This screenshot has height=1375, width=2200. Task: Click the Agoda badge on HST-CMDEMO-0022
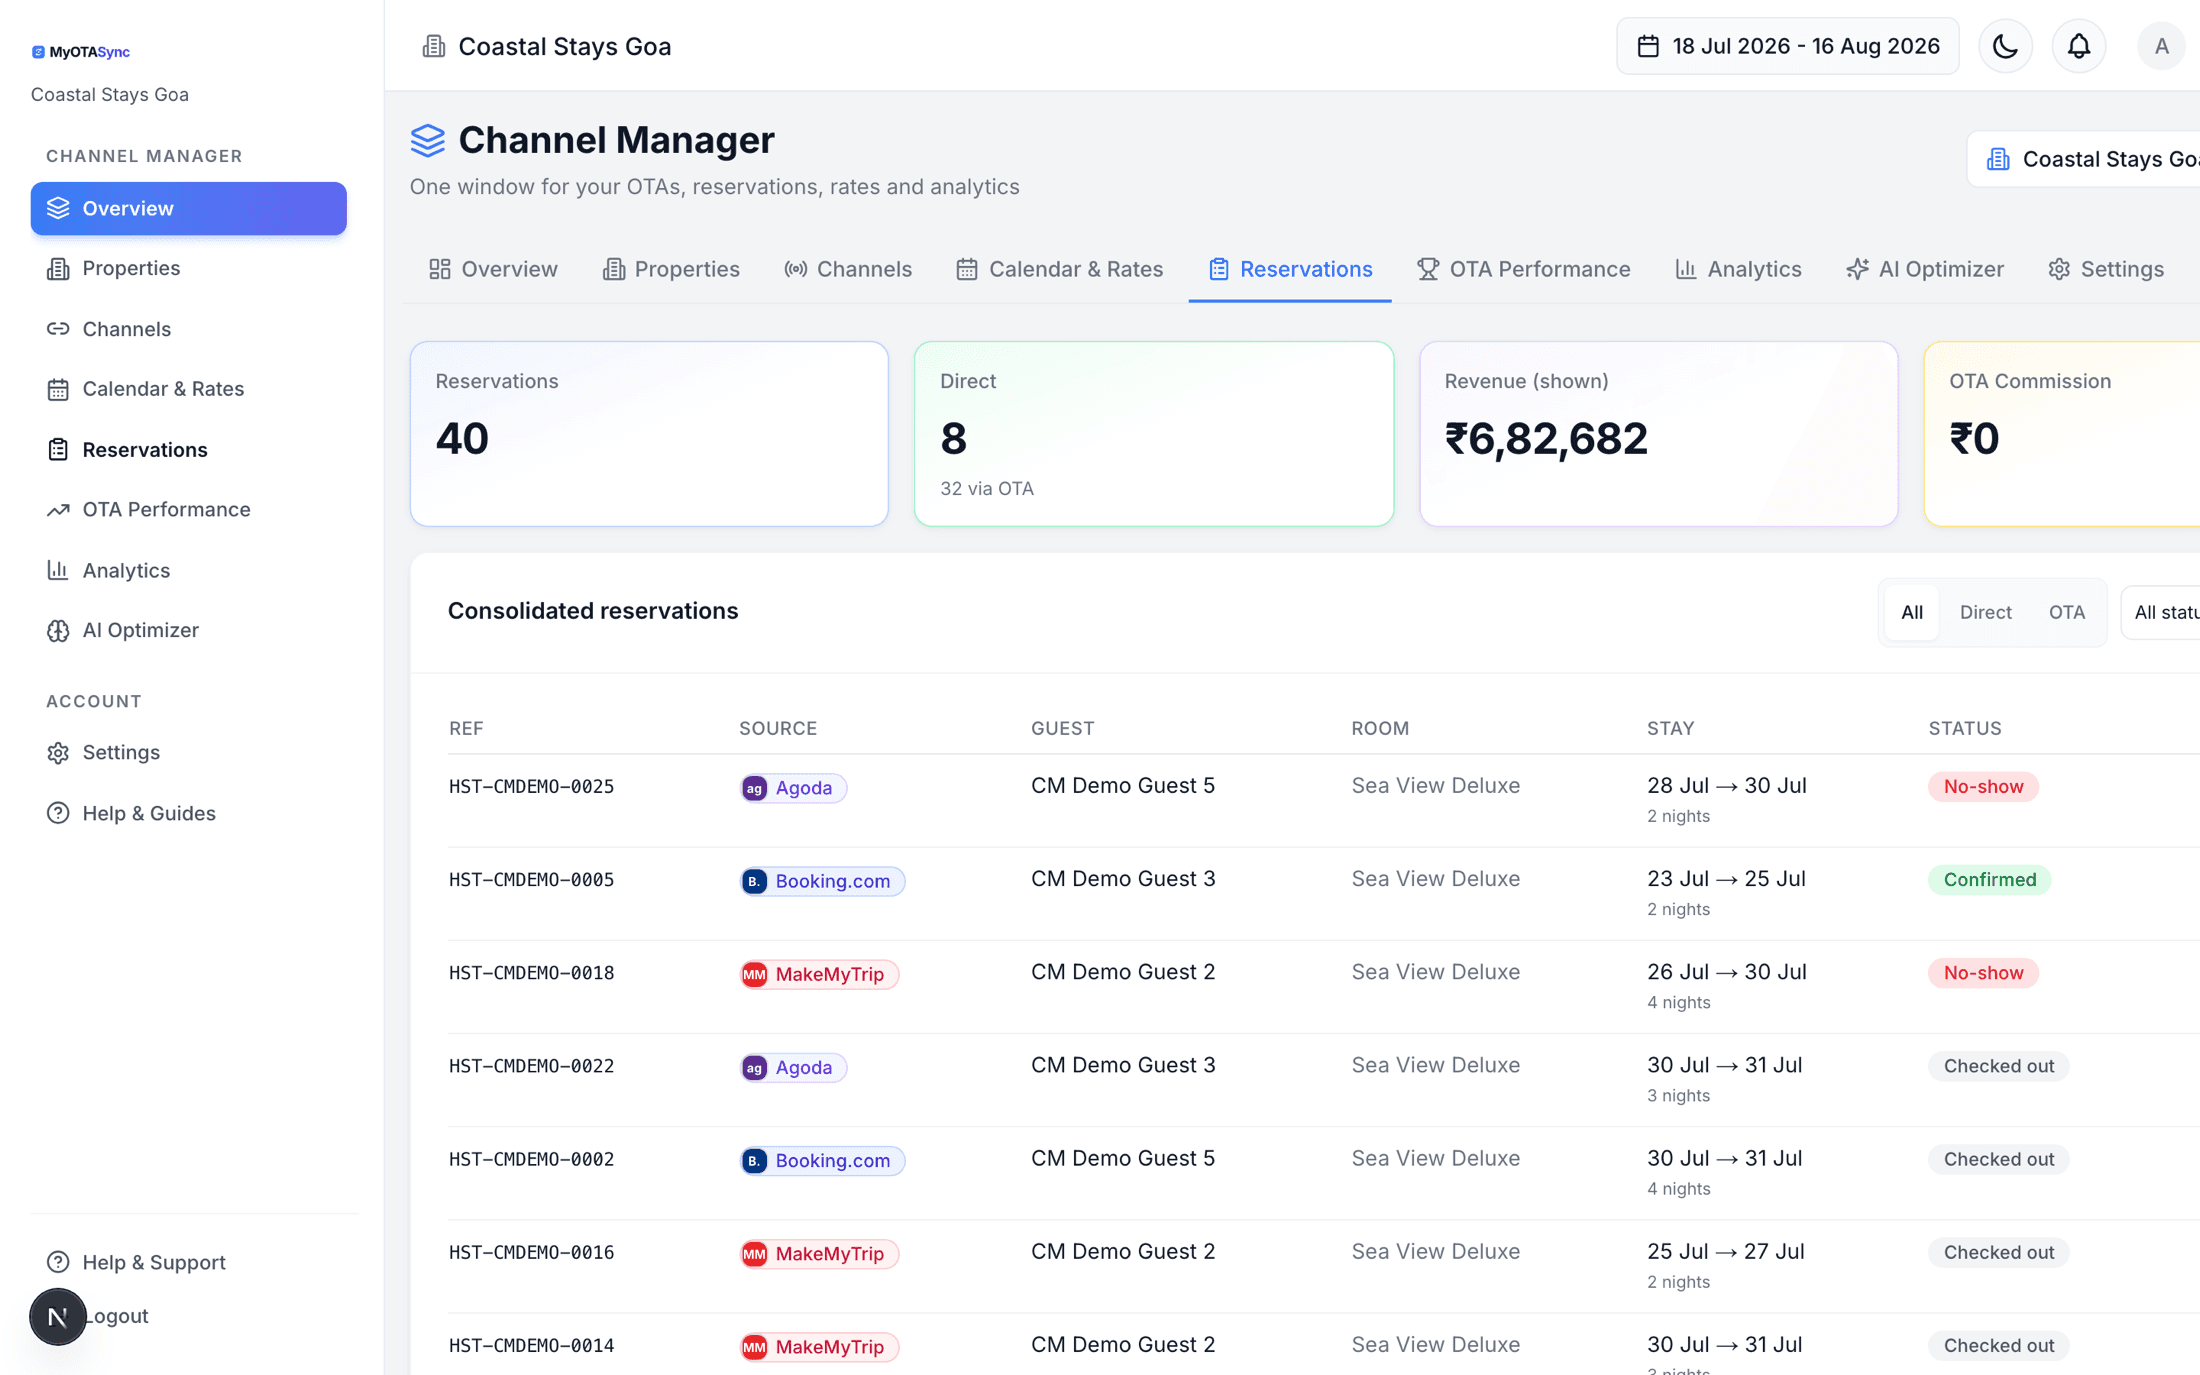click(x=793, y=1067)
